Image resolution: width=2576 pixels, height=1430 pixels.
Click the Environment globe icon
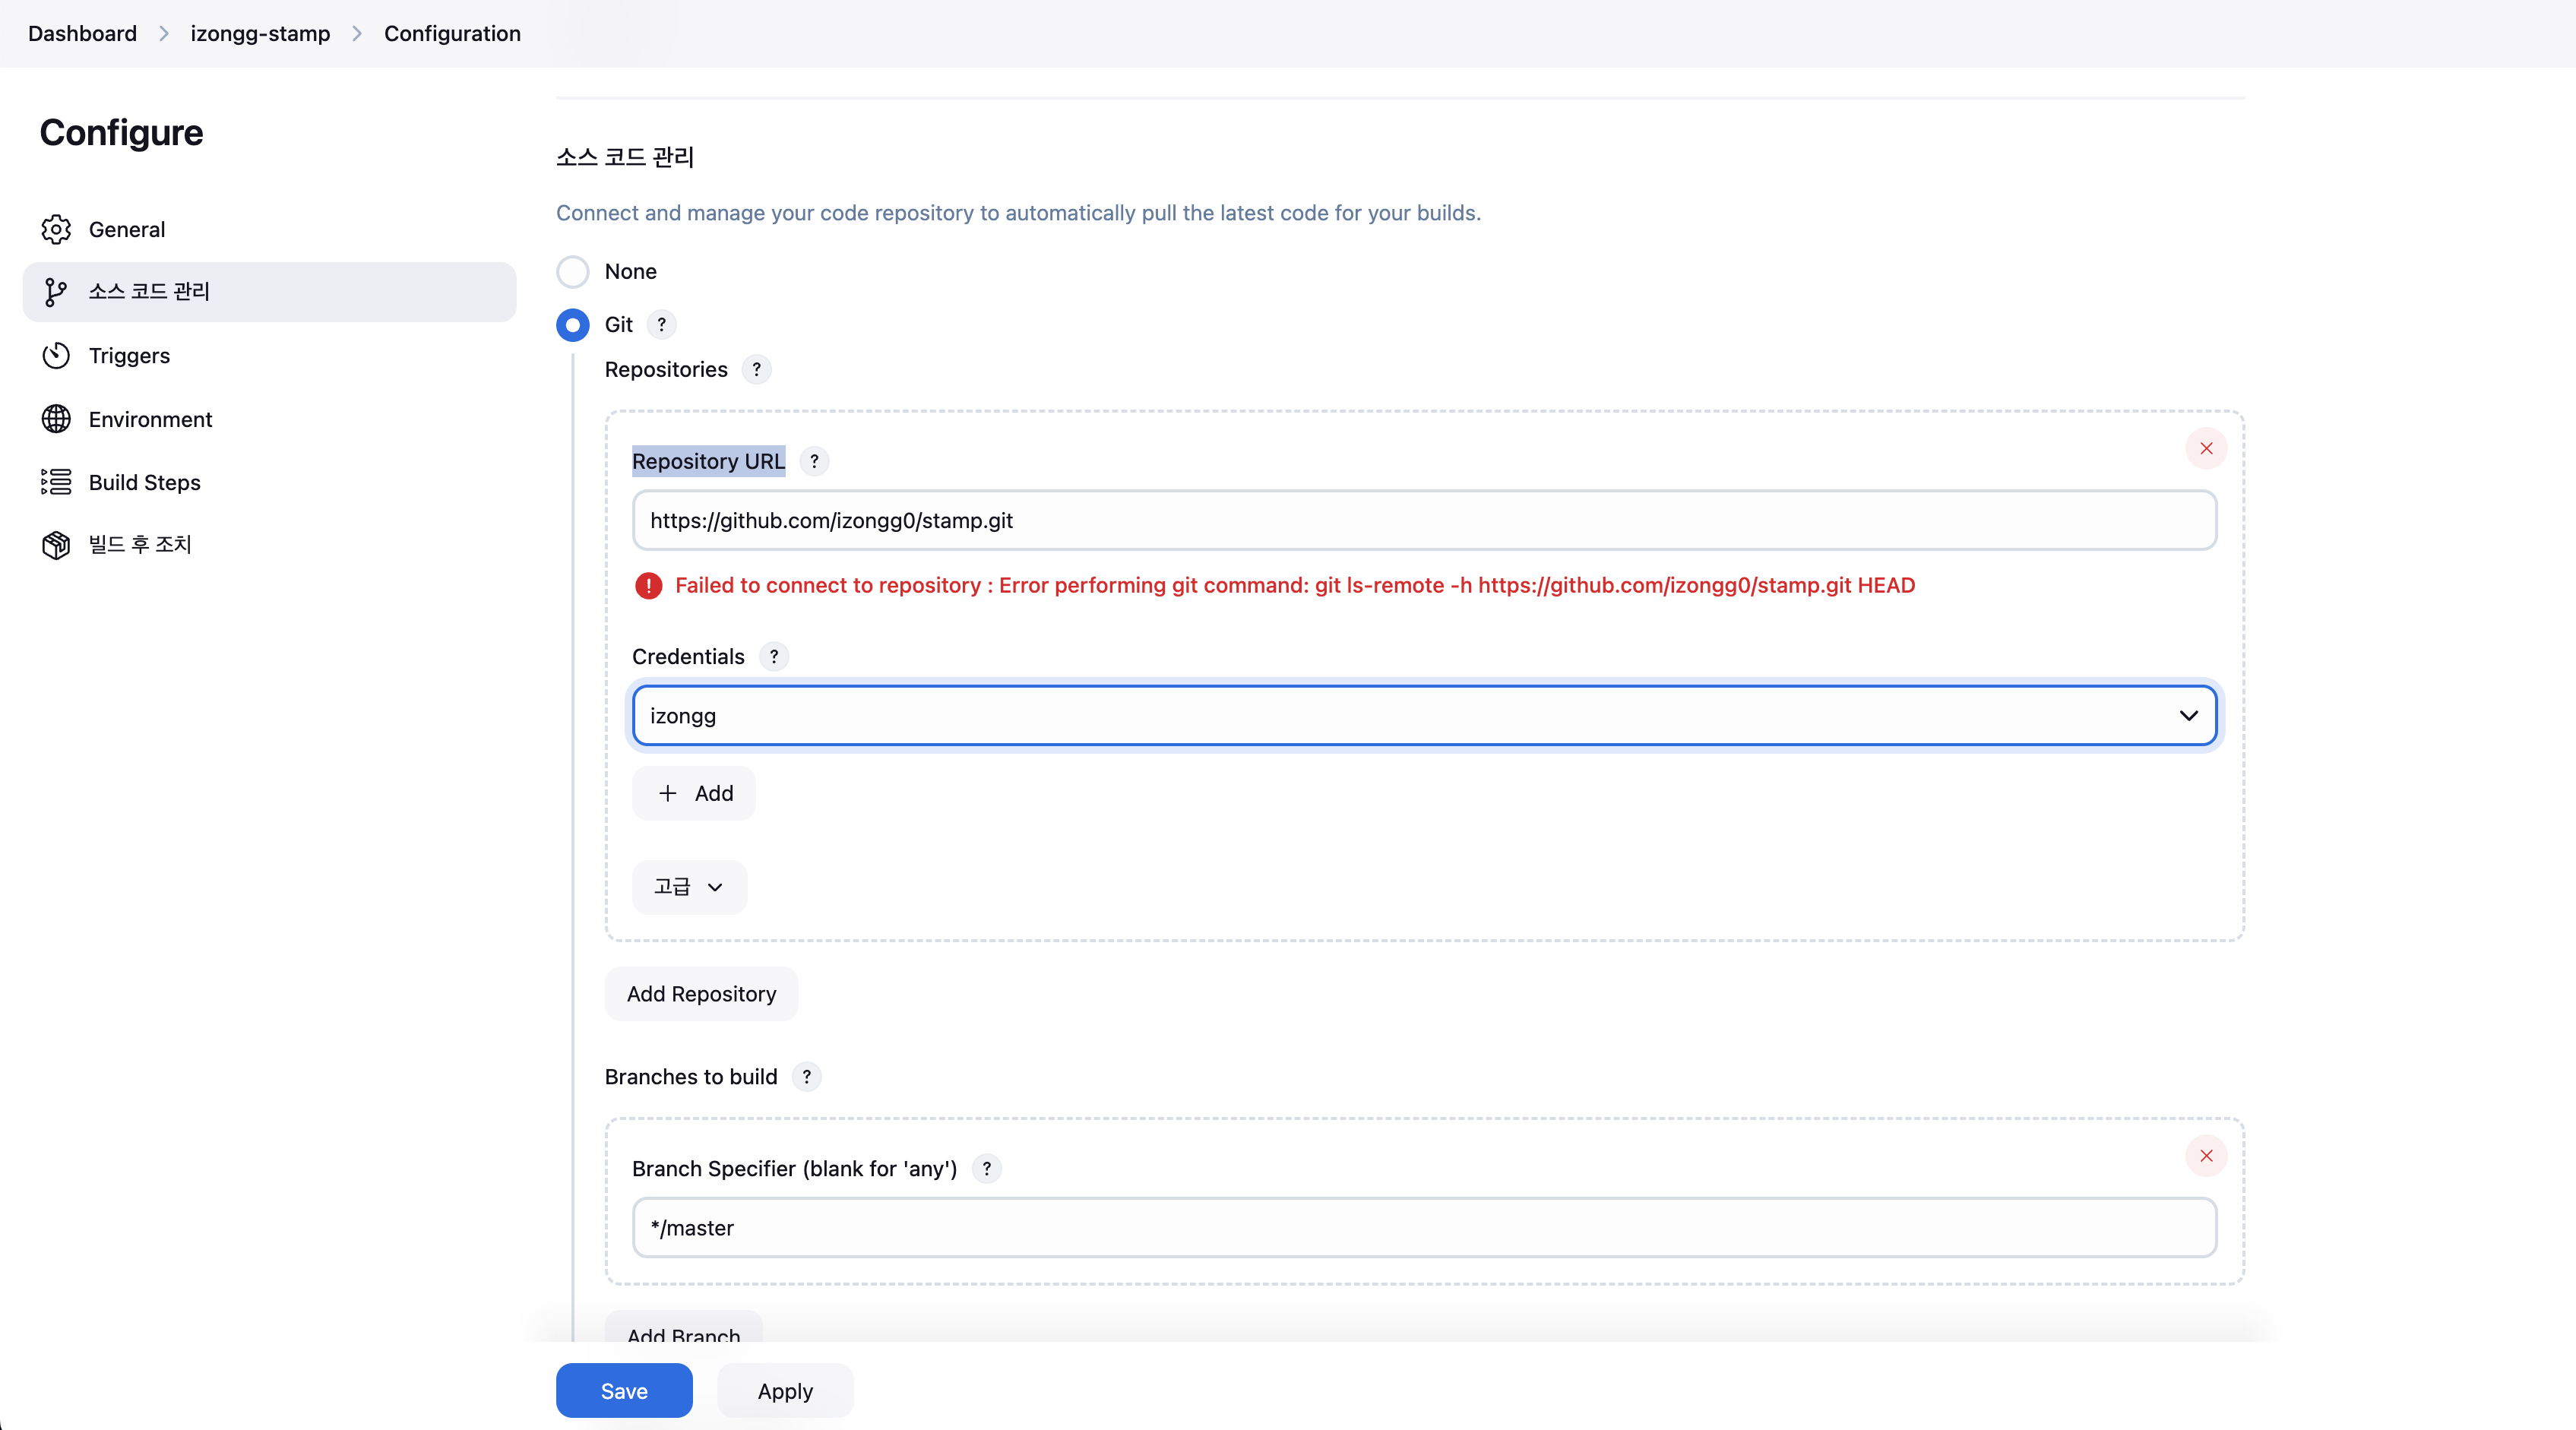click(x=56, y=419)
